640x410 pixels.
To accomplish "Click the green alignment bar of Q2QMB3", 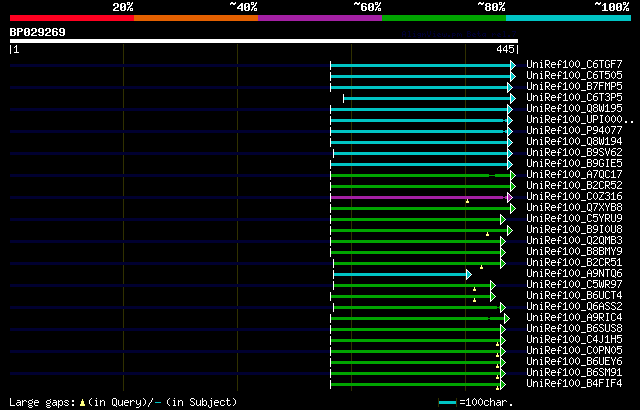I will coord(416,242).
